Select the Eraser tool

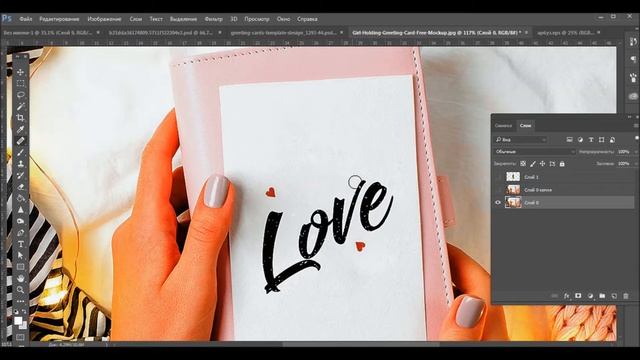click(20, 187)
